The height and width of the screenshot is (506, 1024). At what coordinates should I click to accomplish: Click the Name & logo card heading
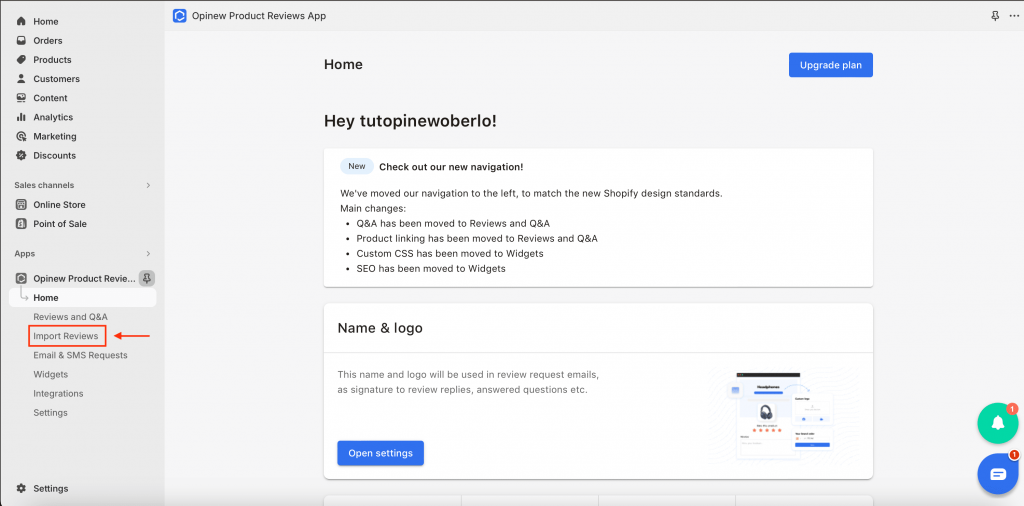click(380, 328)
